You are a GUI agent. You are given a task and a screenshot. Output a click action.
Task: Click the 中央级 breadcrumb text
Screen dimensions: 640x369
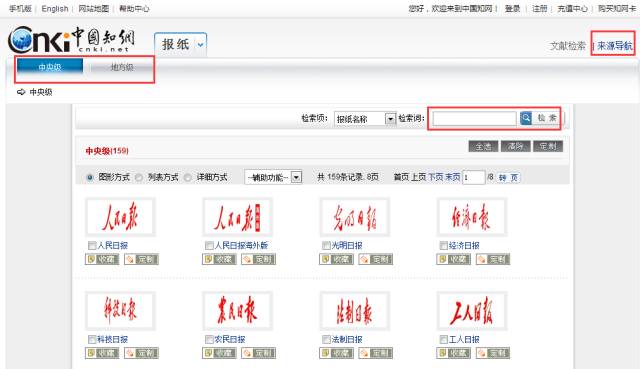(x=41, y=92)
